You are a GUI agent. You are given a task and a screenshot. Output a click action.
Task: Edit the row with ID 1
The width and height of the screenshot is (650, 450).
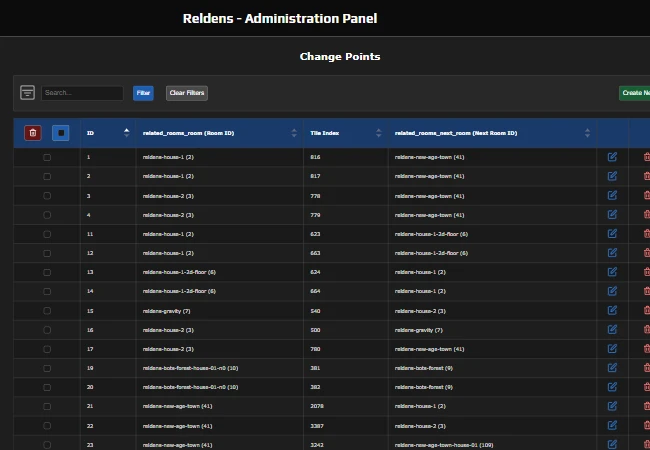coord(612,157)
